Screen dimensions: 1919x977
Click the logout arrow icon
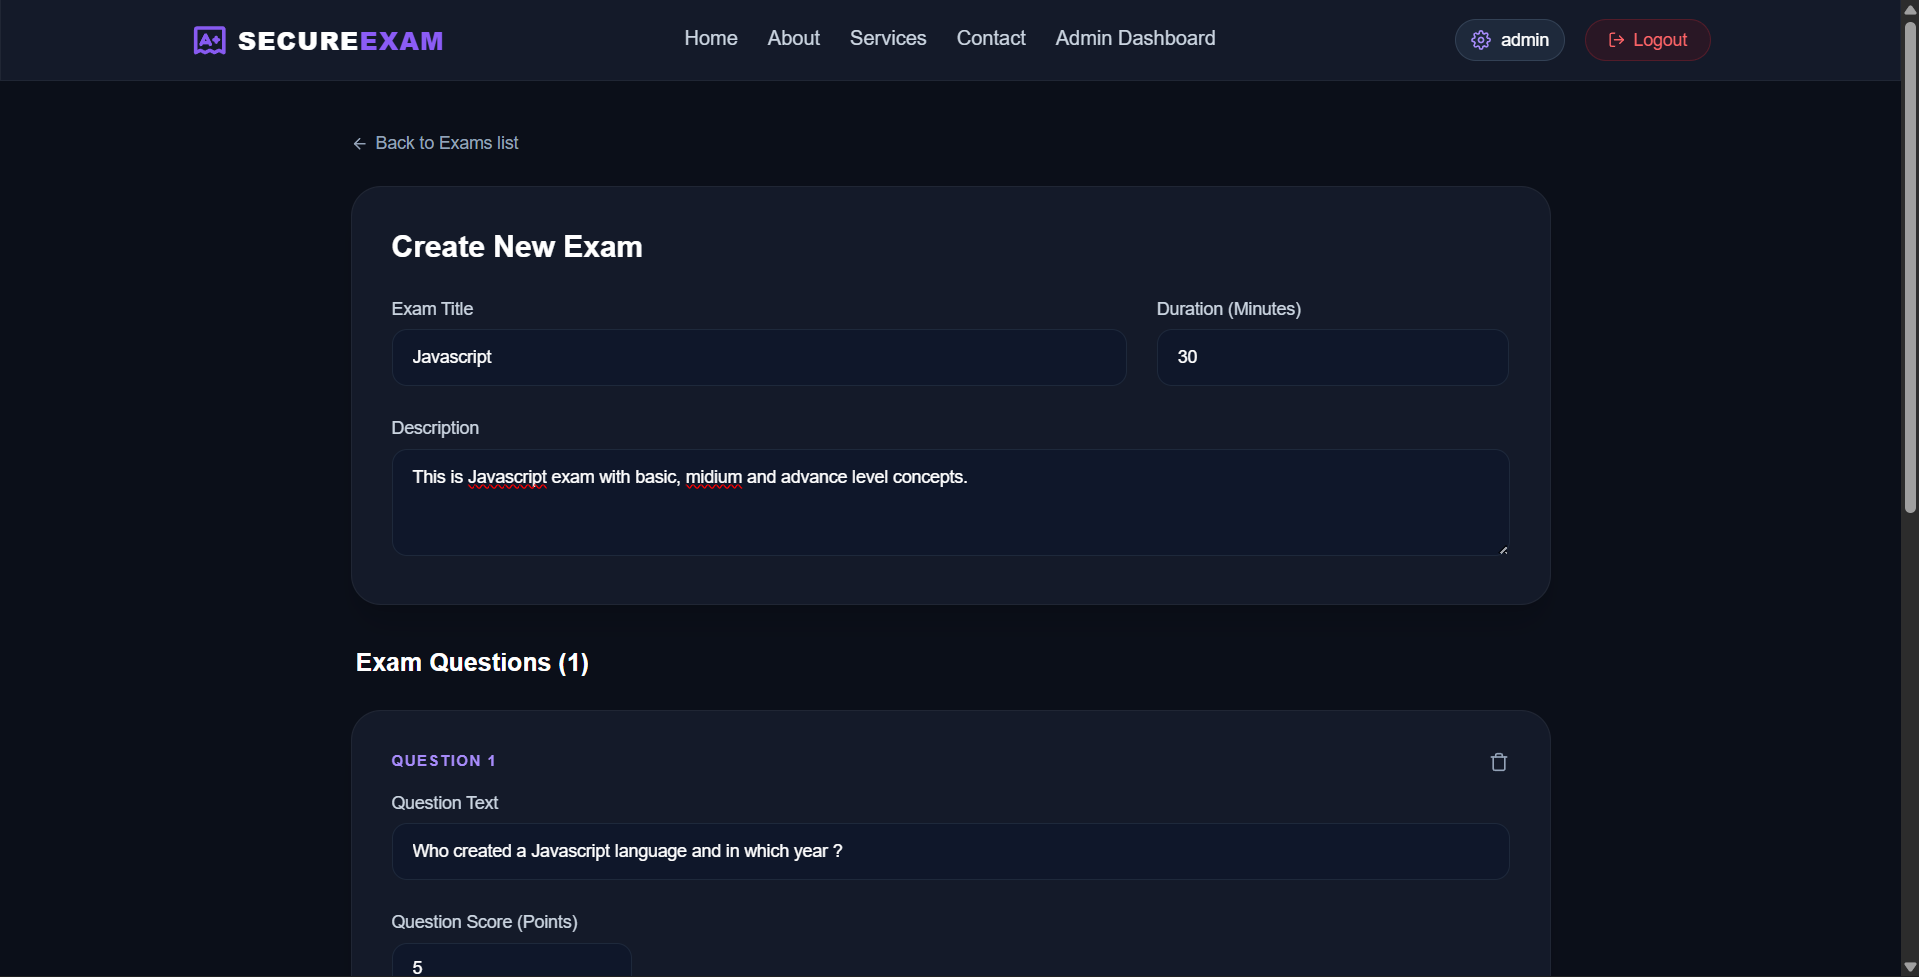coord(1616,40)
